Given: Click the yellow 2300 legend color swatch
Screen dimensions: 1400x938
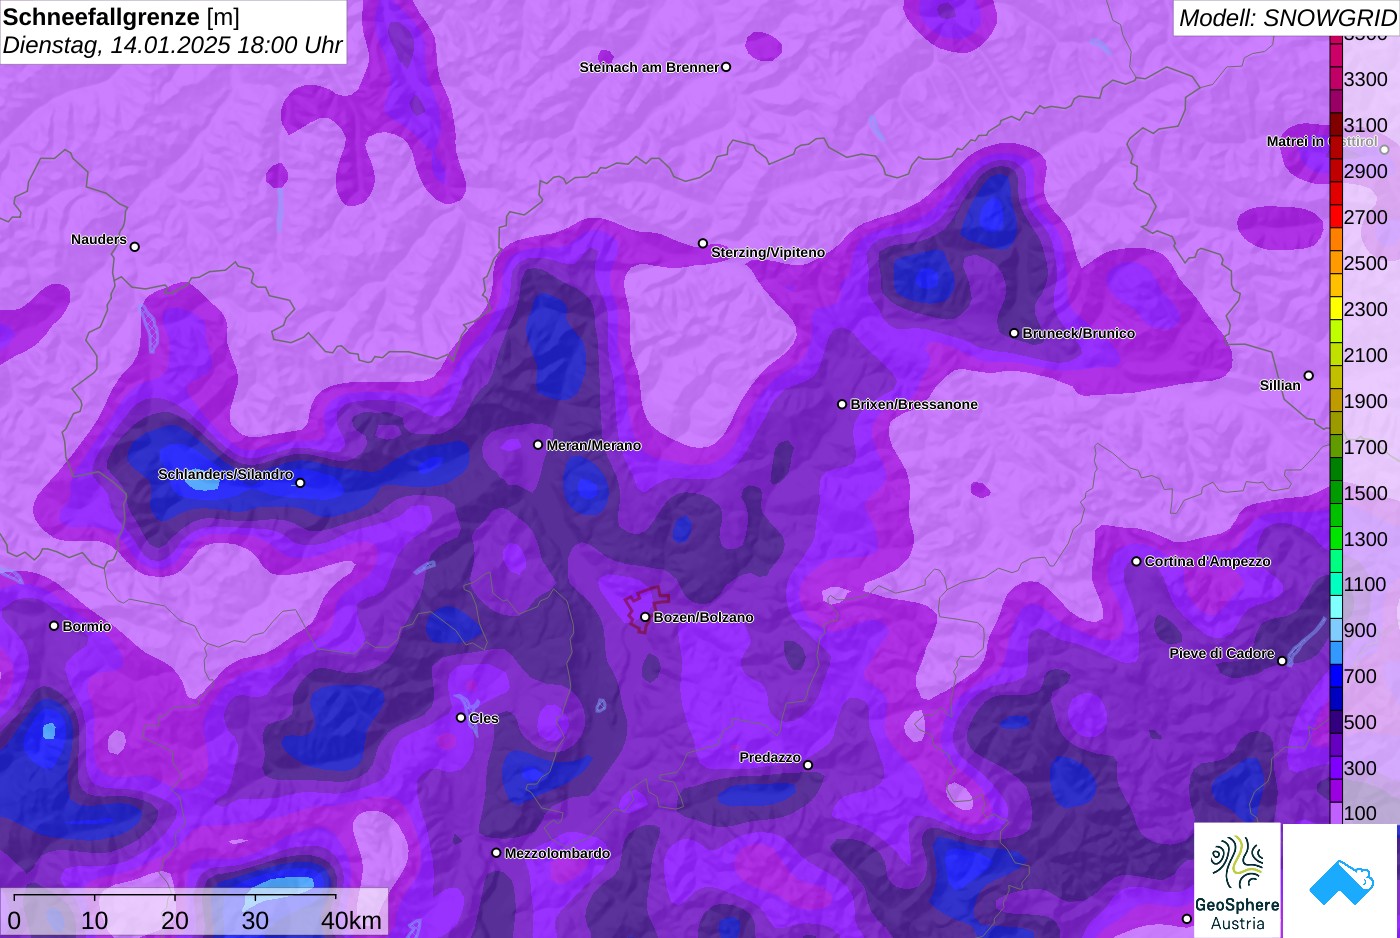Looking at the screenshot, I should (x=1336, y=309).
